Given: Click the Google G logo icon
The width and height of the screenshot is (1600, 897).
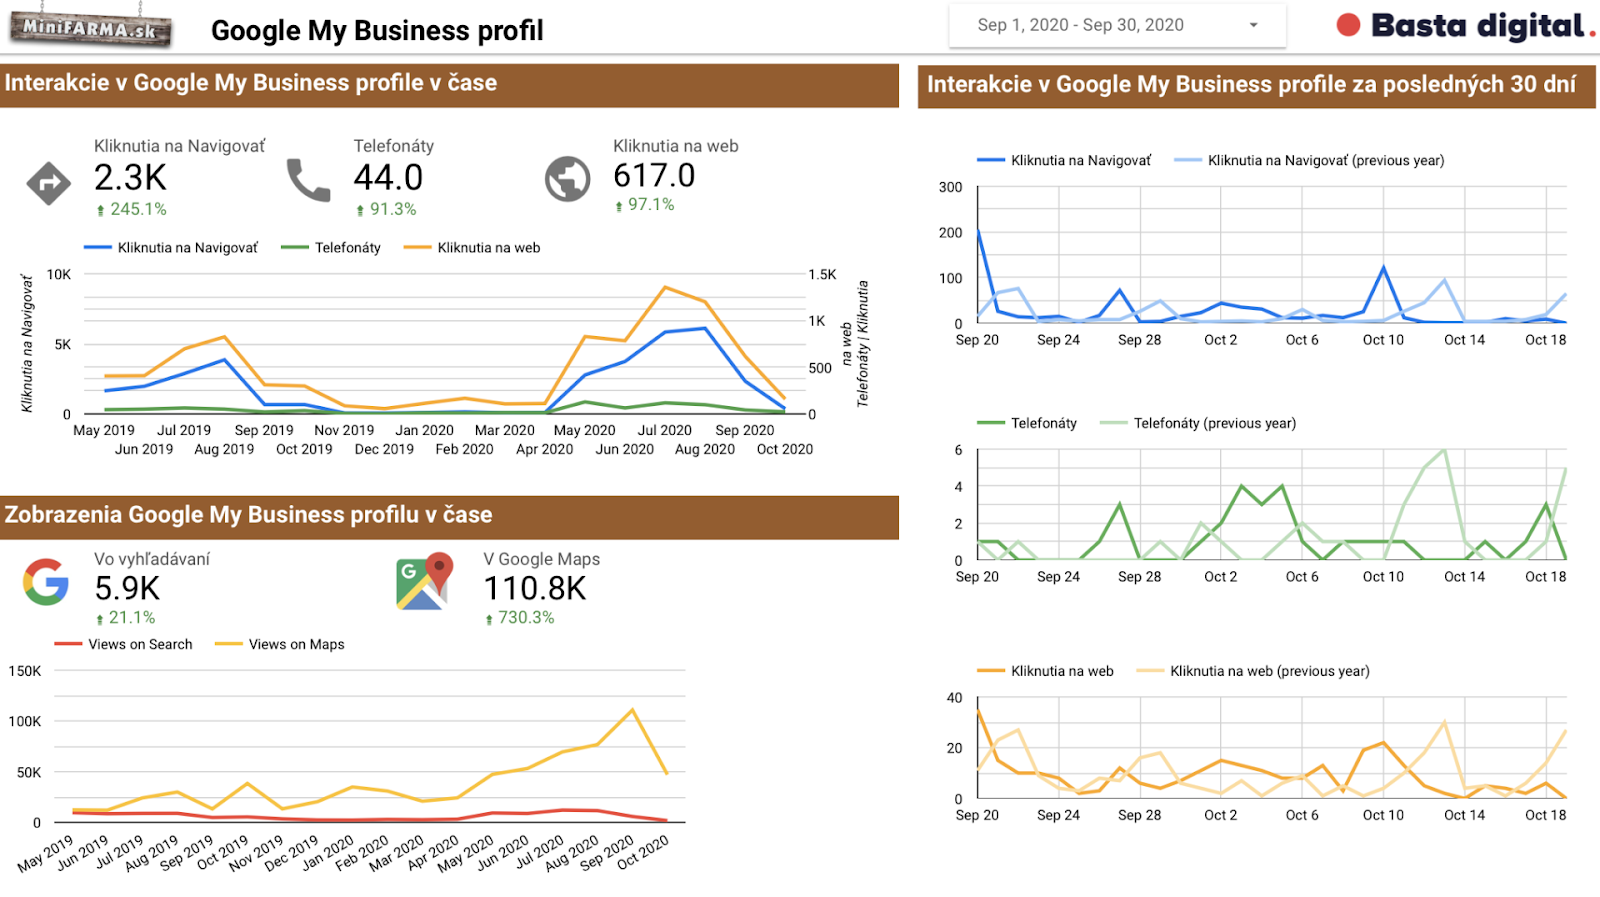Looking at the screenshot, I should click(46, 582).
